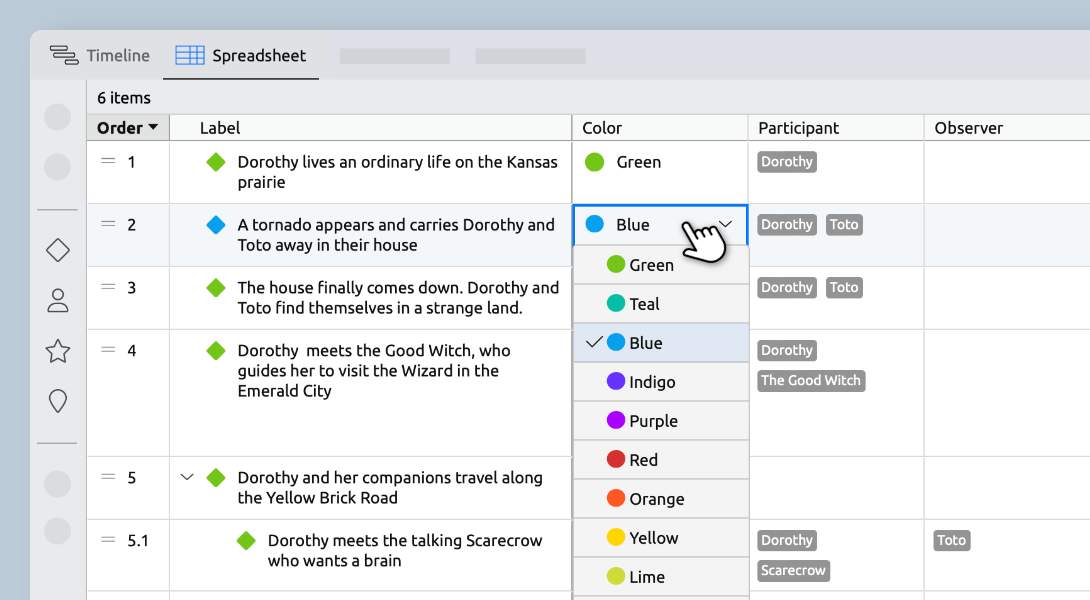The width and height of the screenshot is (1090, 600).
Task: Click the Participant column header
Action: point(836,128)
